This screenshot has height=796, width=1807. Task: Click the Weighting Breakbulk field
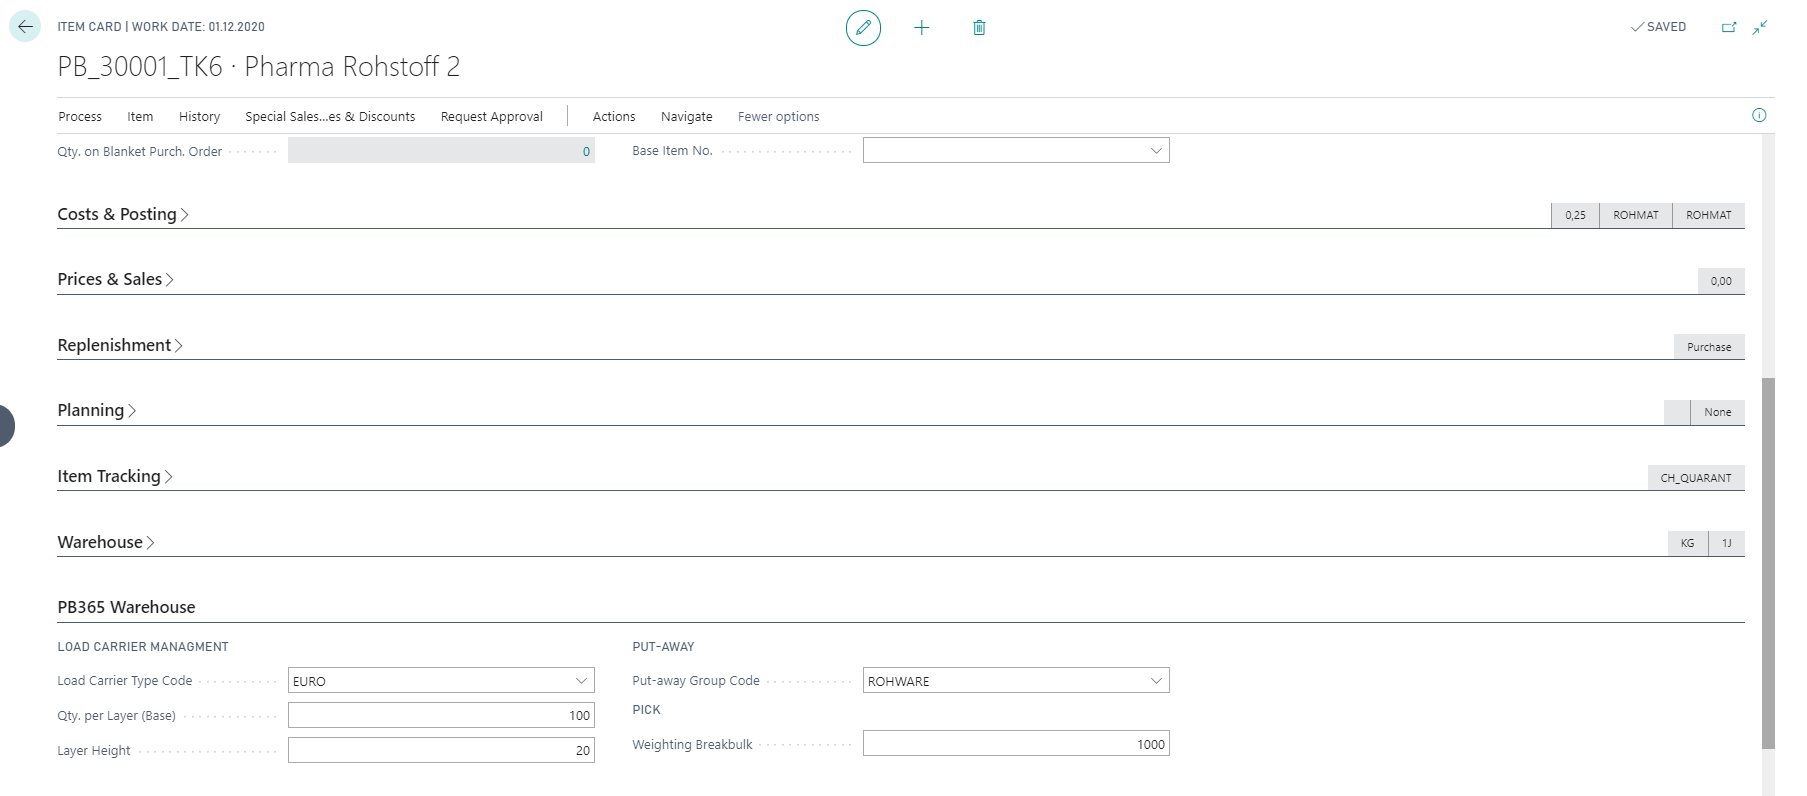pos(1016,744)
